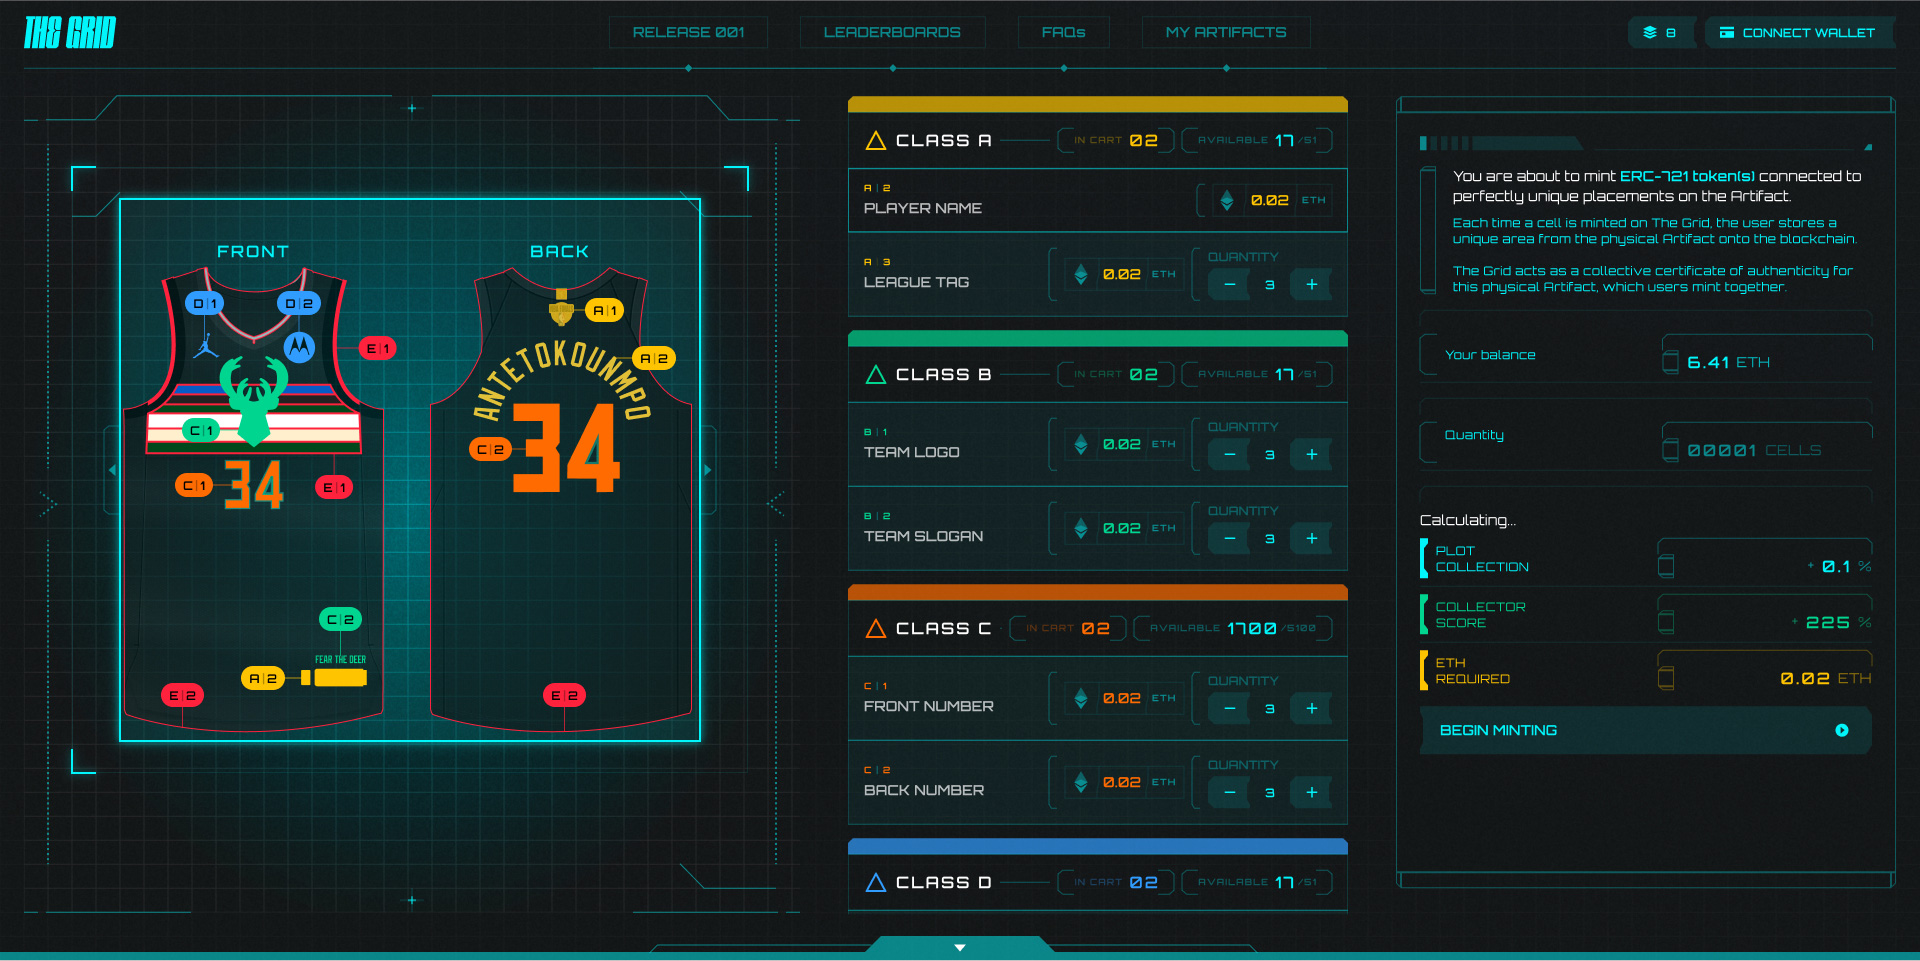Select the C|1 marker on jersey stripe
1920x961 pixels.
tap(202, 430)
